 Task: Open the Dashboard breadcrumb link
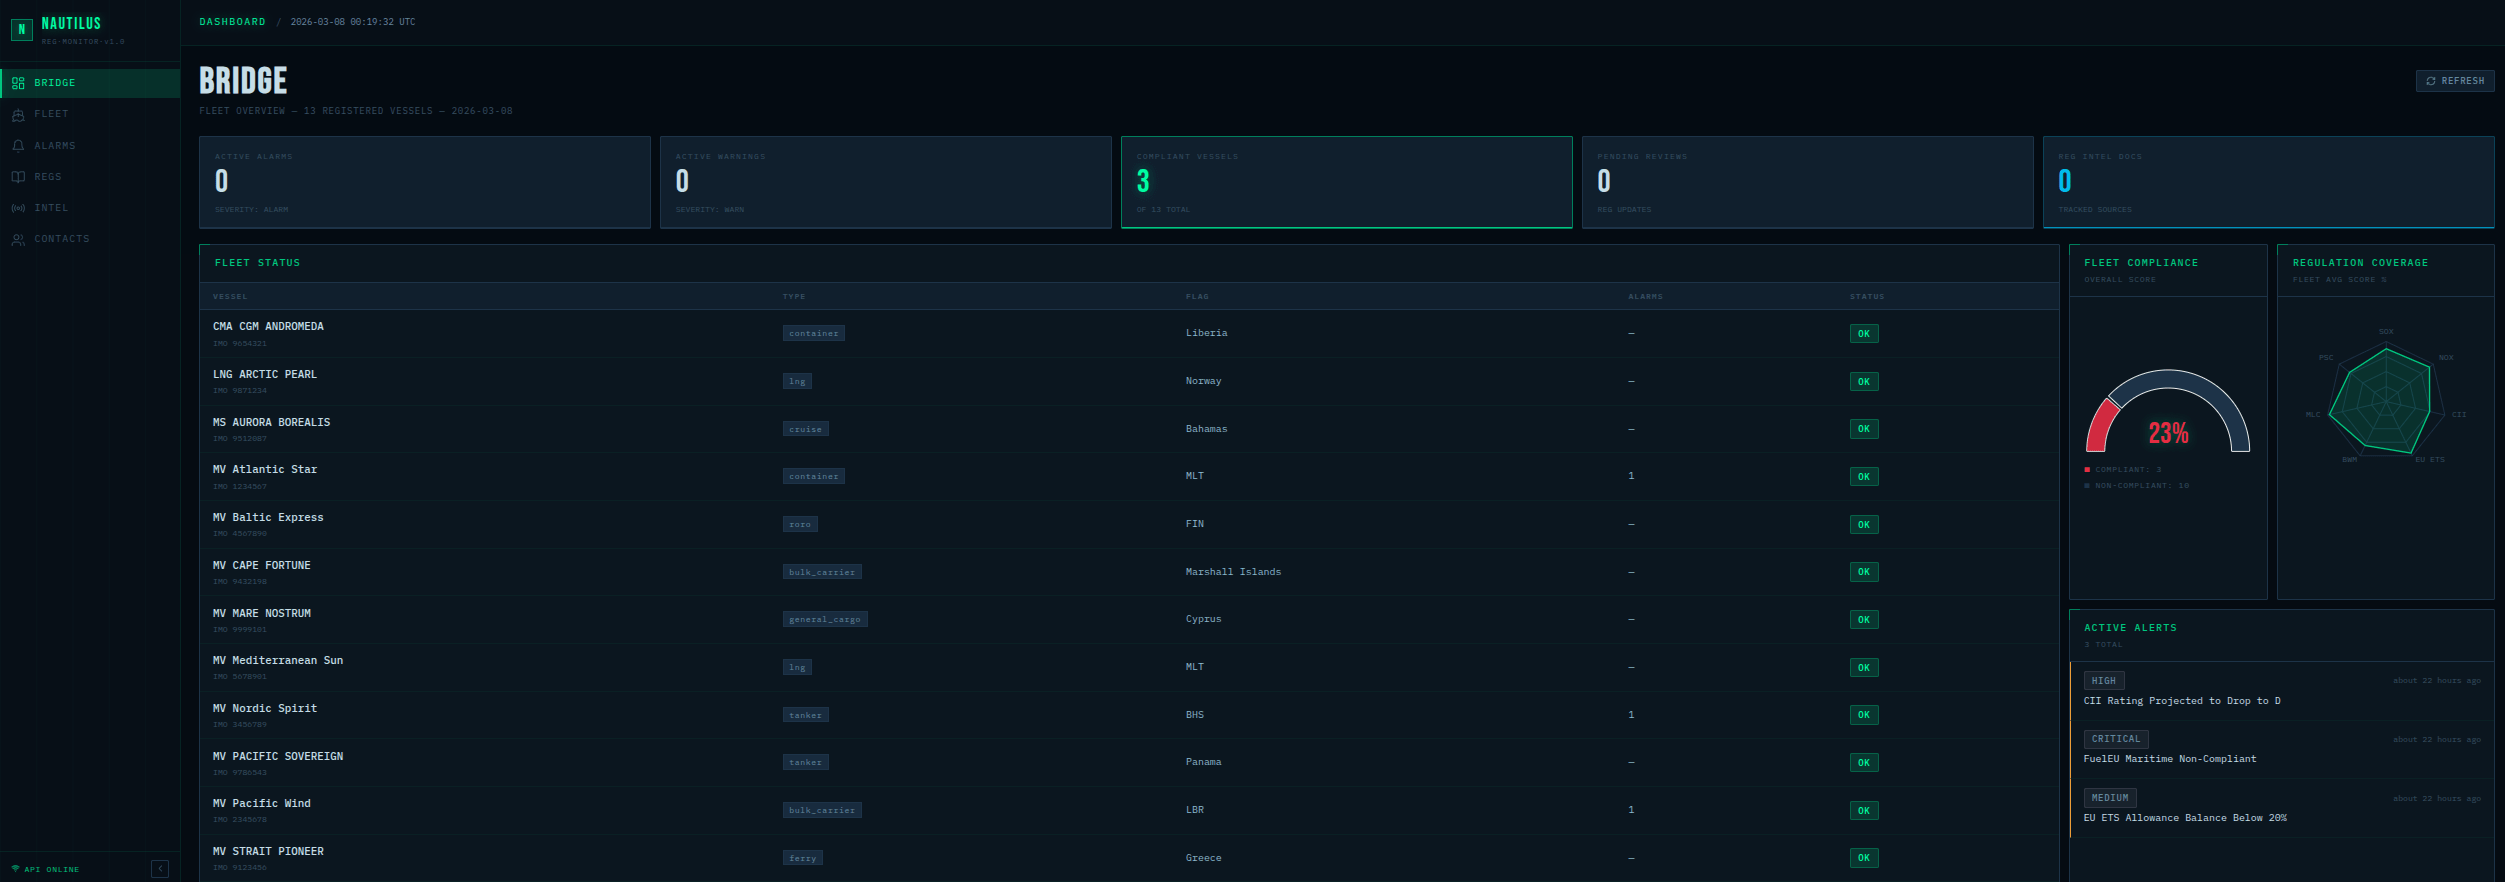[x=232, y=22]
